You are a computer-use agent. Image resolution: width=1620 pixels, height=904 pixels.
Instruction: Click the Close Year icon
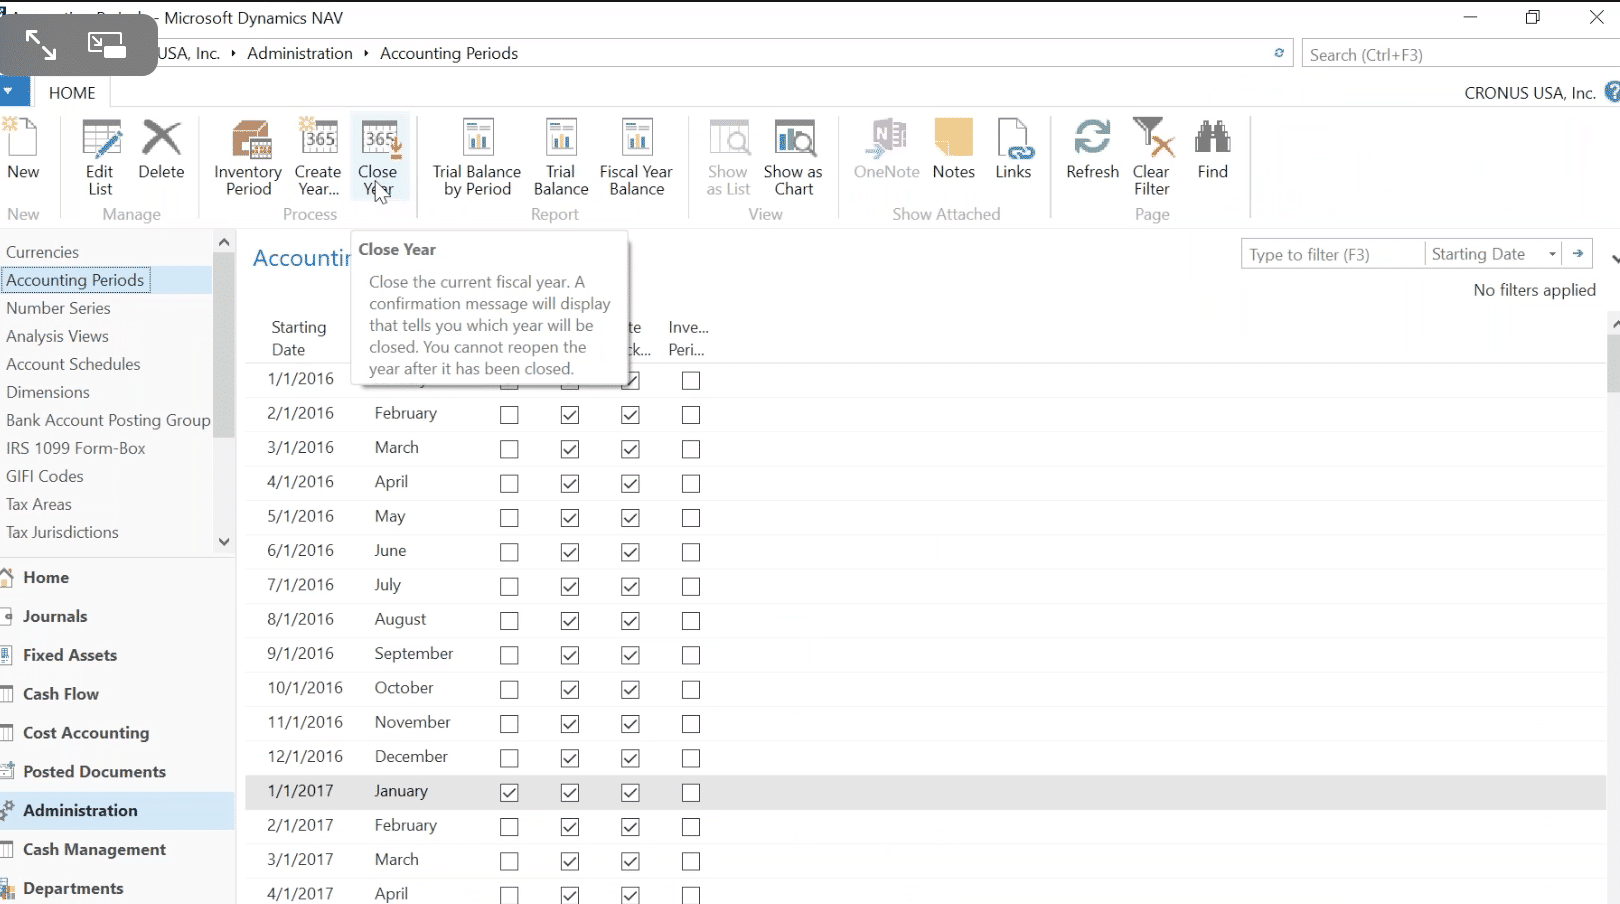tap(379, 157)
